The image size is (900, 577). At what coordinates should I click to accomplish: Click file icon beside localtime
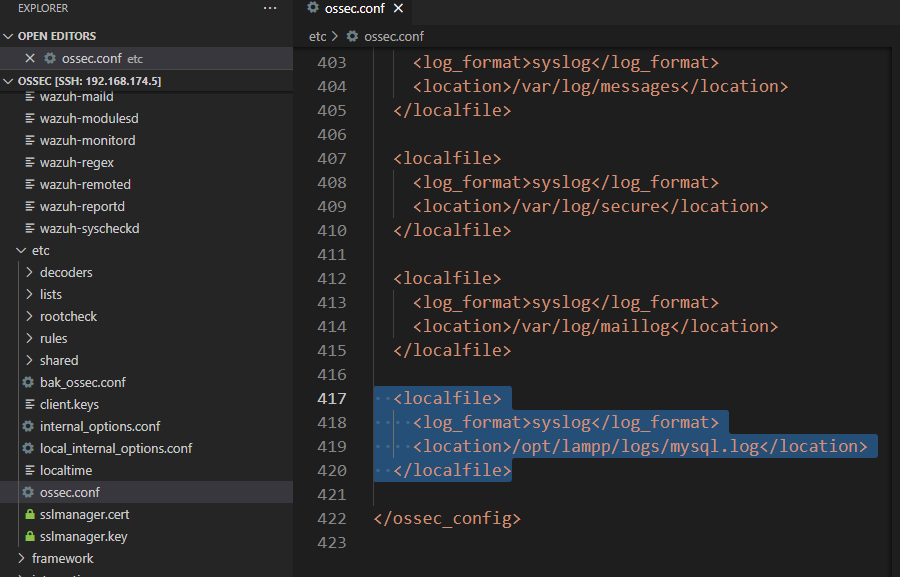[x=30, y=470]
